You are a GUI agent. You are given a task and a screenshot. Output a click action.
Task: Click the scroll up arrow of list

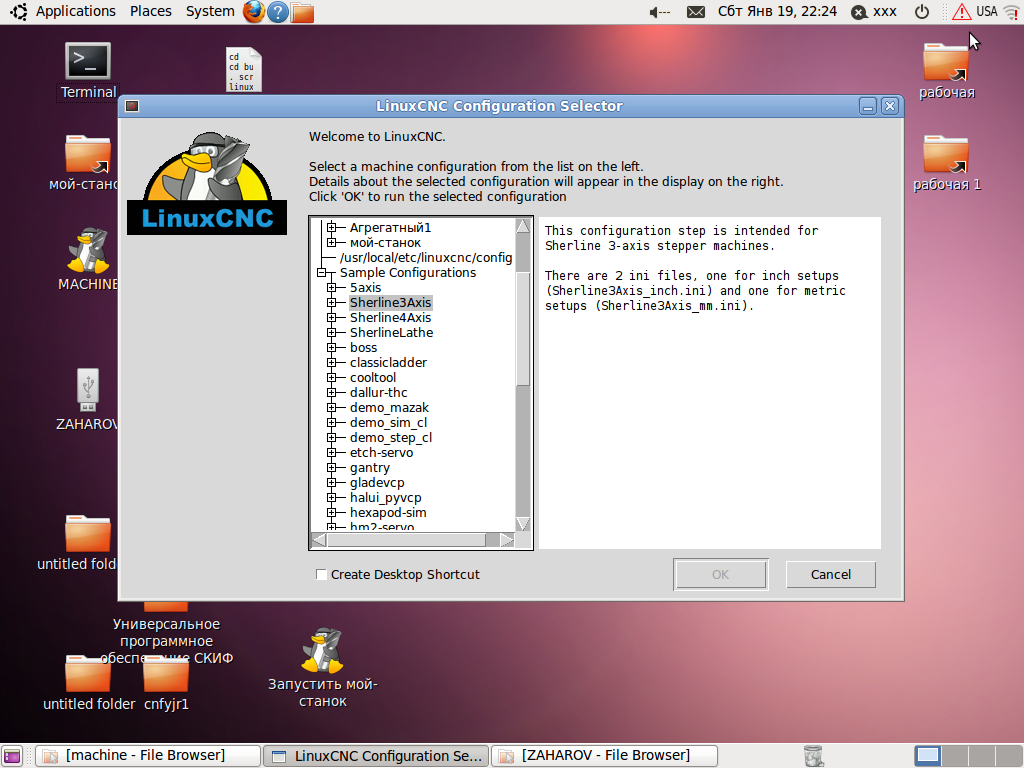tap(523, 226)
